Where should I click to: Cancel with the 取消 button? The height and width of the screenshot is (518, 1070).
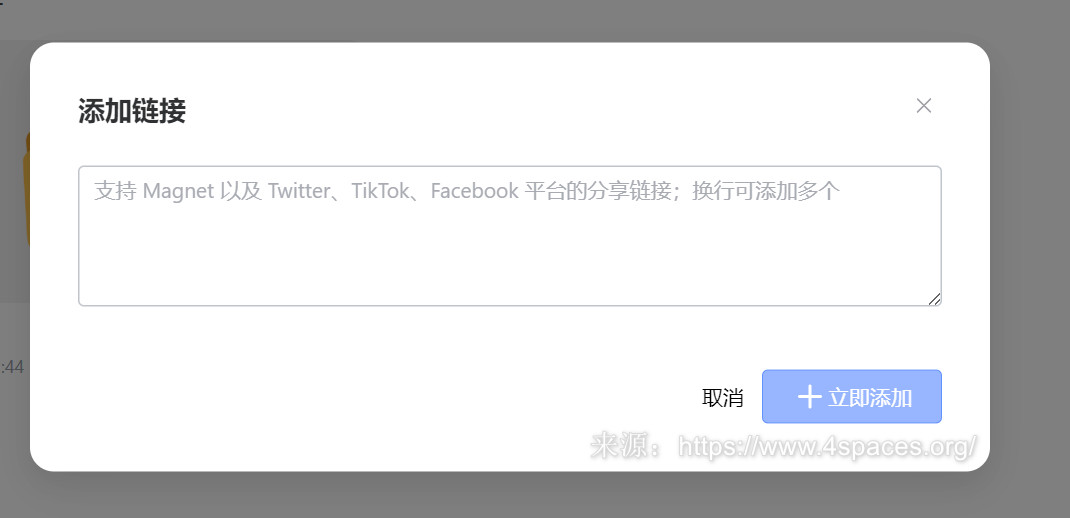(723, 397)
